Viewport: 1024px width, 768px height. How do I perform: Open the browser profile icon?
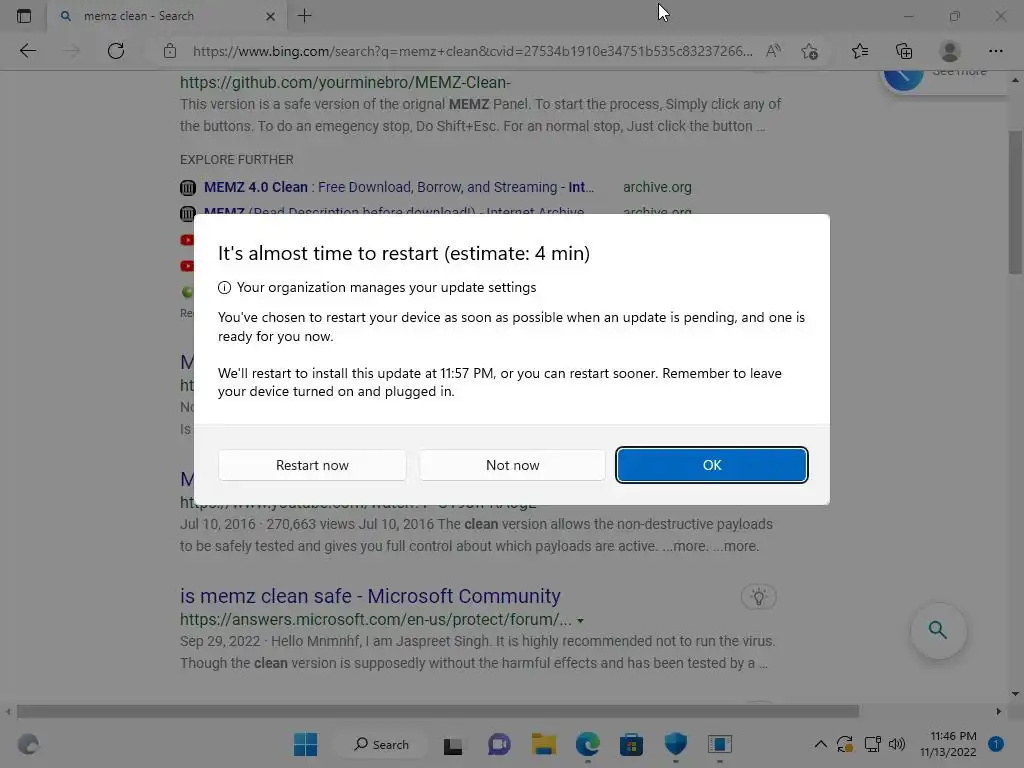click(x=950, y=51)
